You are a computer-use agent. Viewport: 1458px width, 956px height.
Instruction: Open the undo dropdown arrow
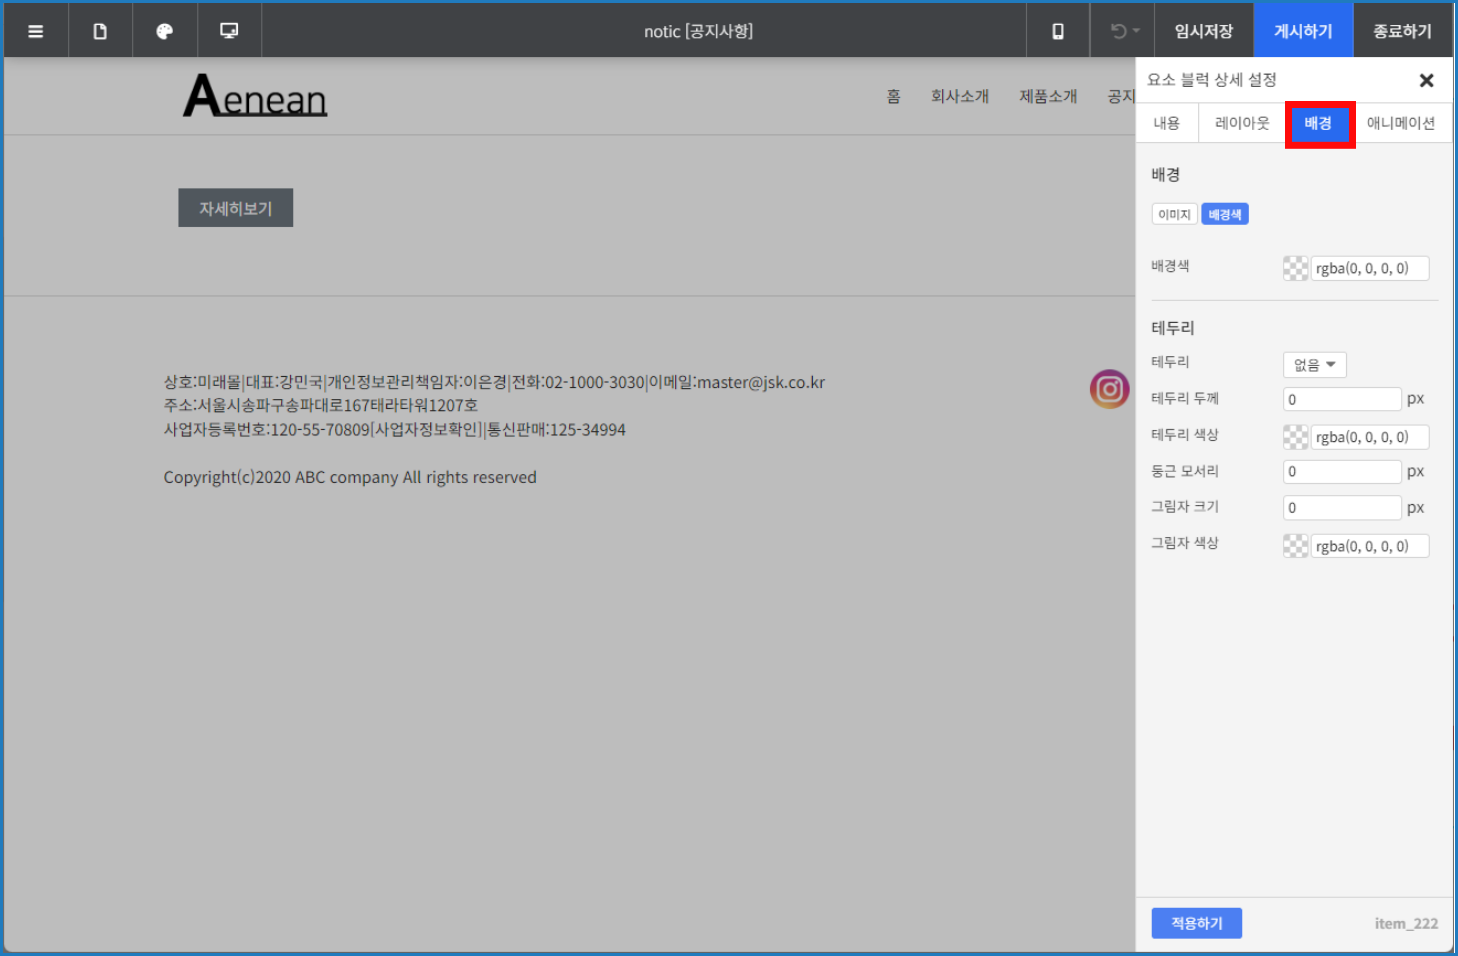pos(1137,31)
